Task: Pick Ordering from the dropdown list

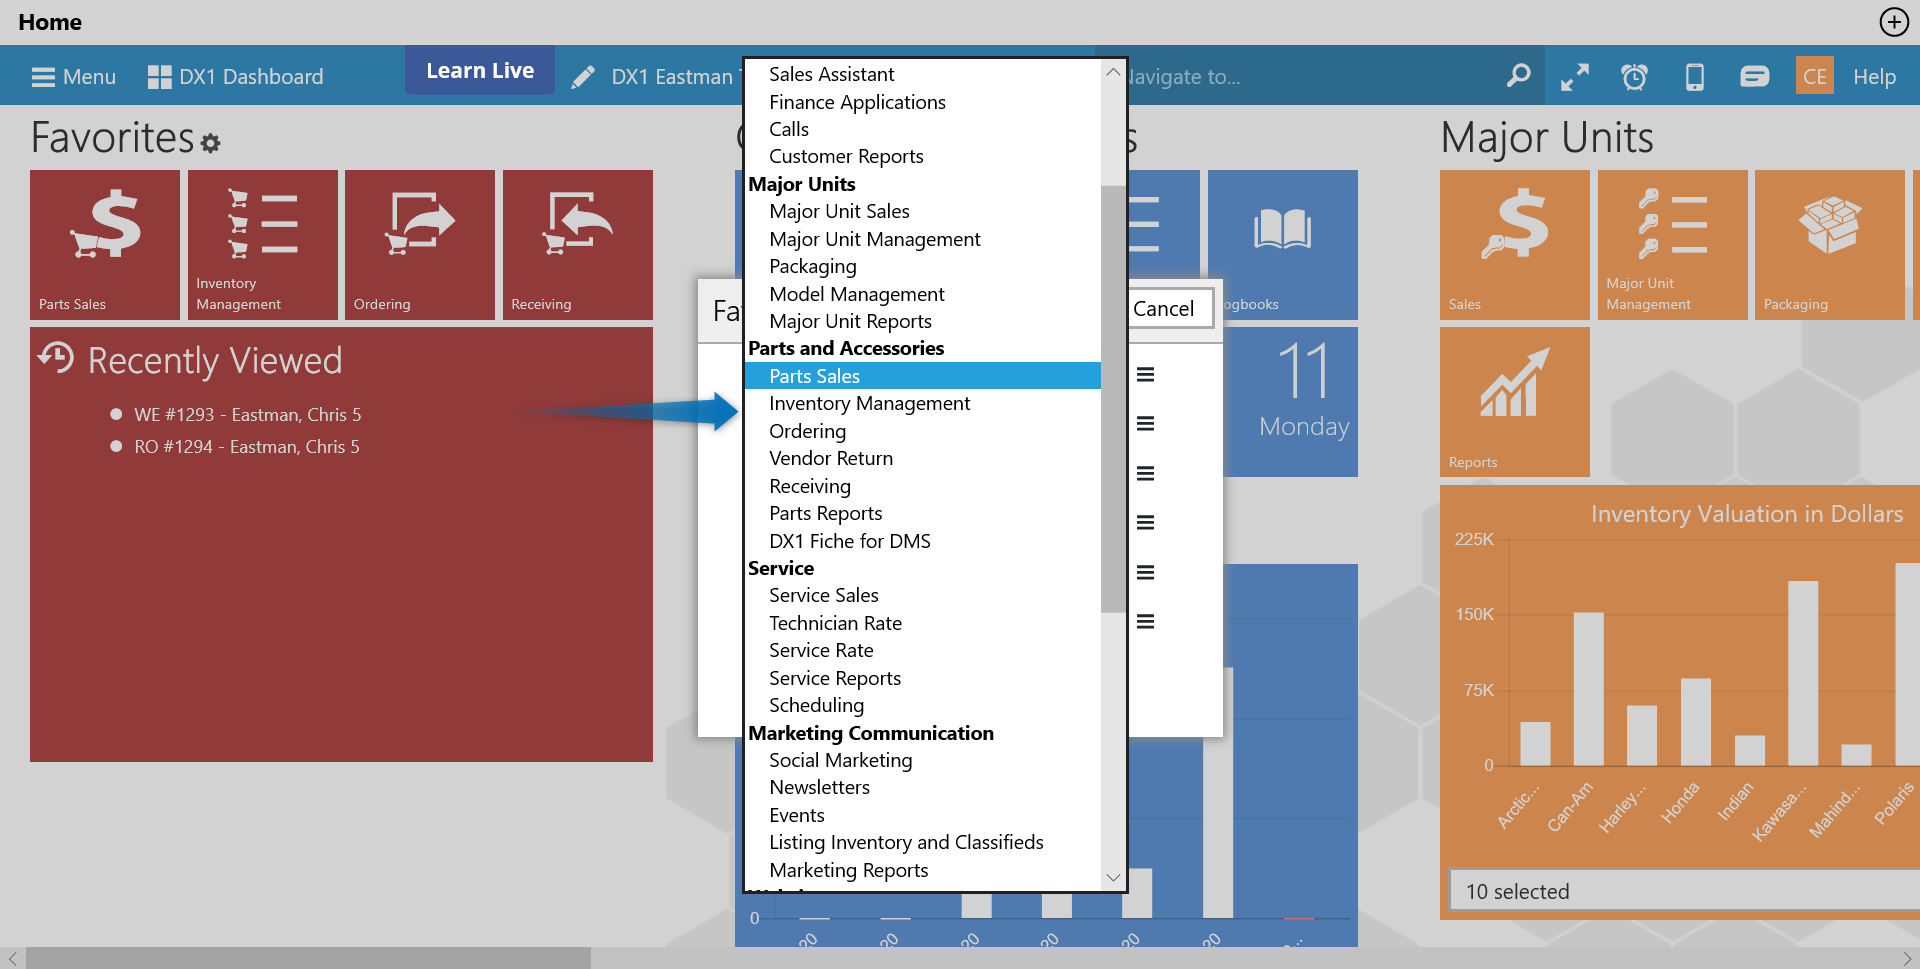Action: point(923,431)
